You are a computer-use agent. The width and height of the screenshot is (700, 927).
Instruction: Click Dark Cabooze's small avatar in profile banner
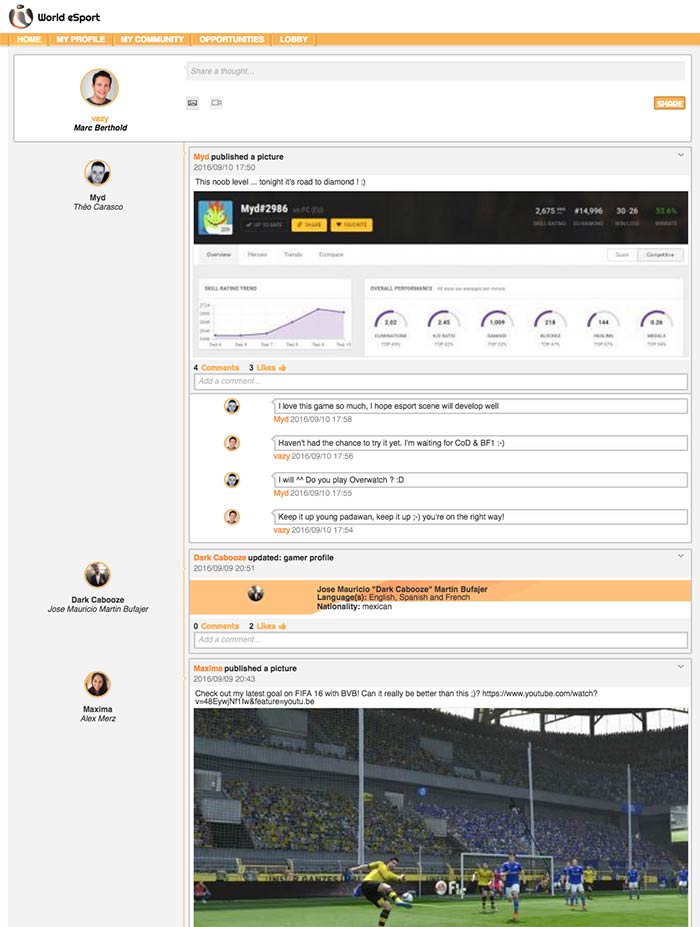tap(255, 593)
